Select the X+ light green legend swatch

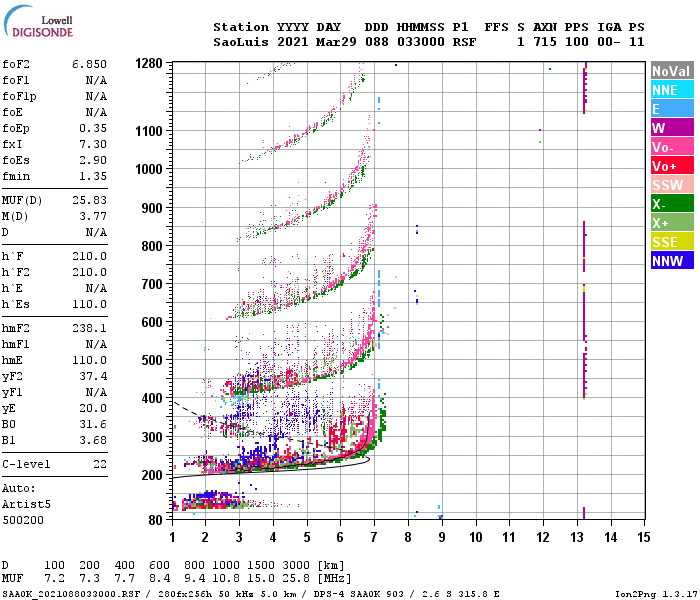coord(672,223)
